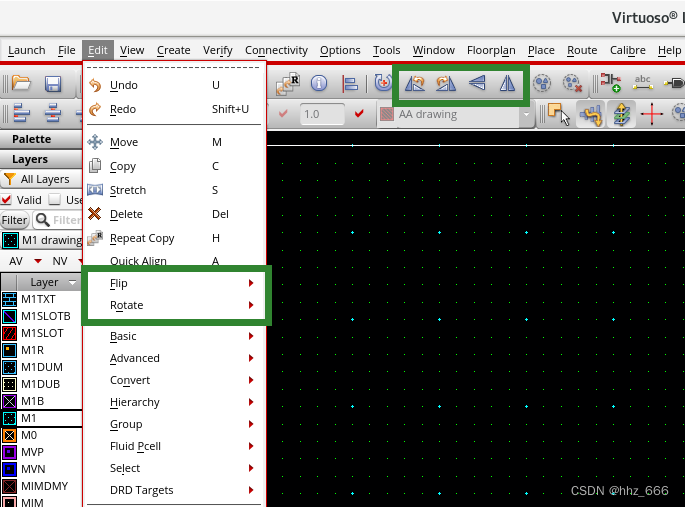The width and height of the screenshot is (685, 507).
Task: Click the rotate right toolbar icon
Action: tap(445, 85)
